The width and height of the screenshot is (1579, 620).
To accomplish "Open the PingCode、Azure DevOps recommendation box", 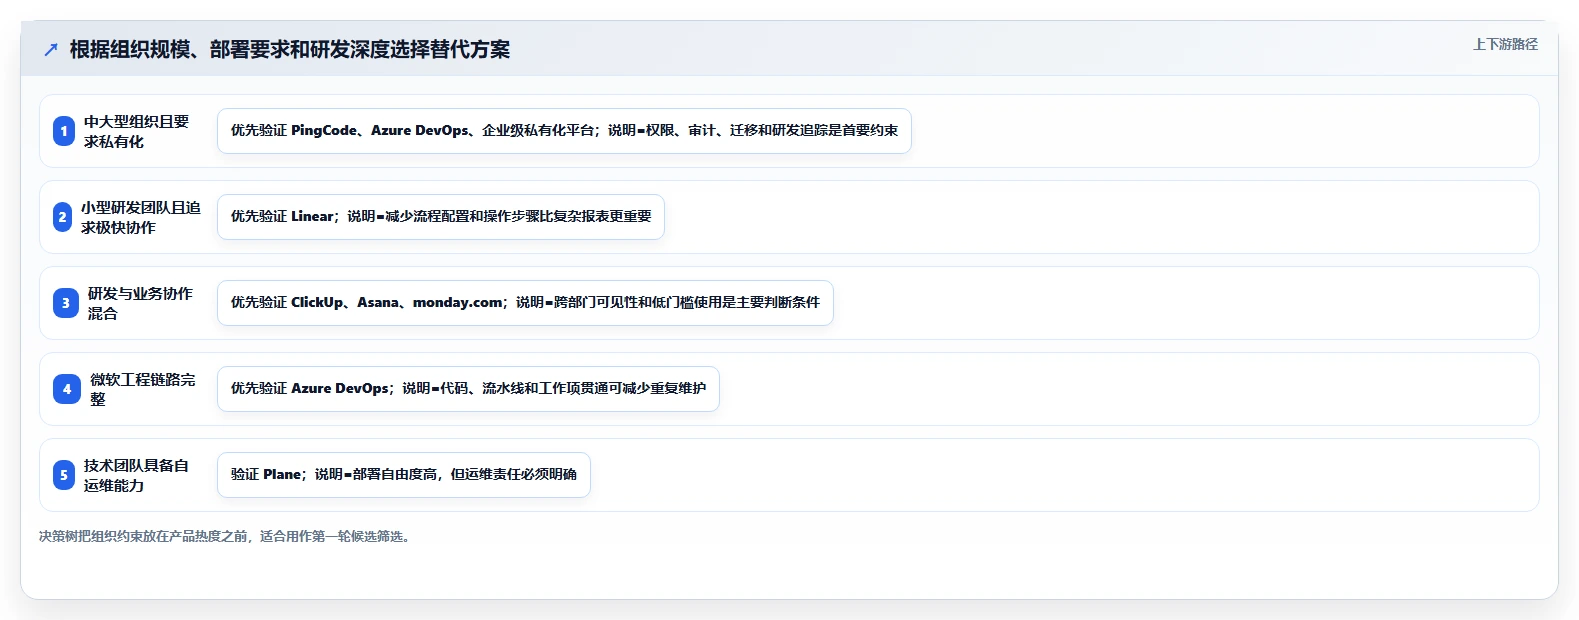I will [564, 131].
